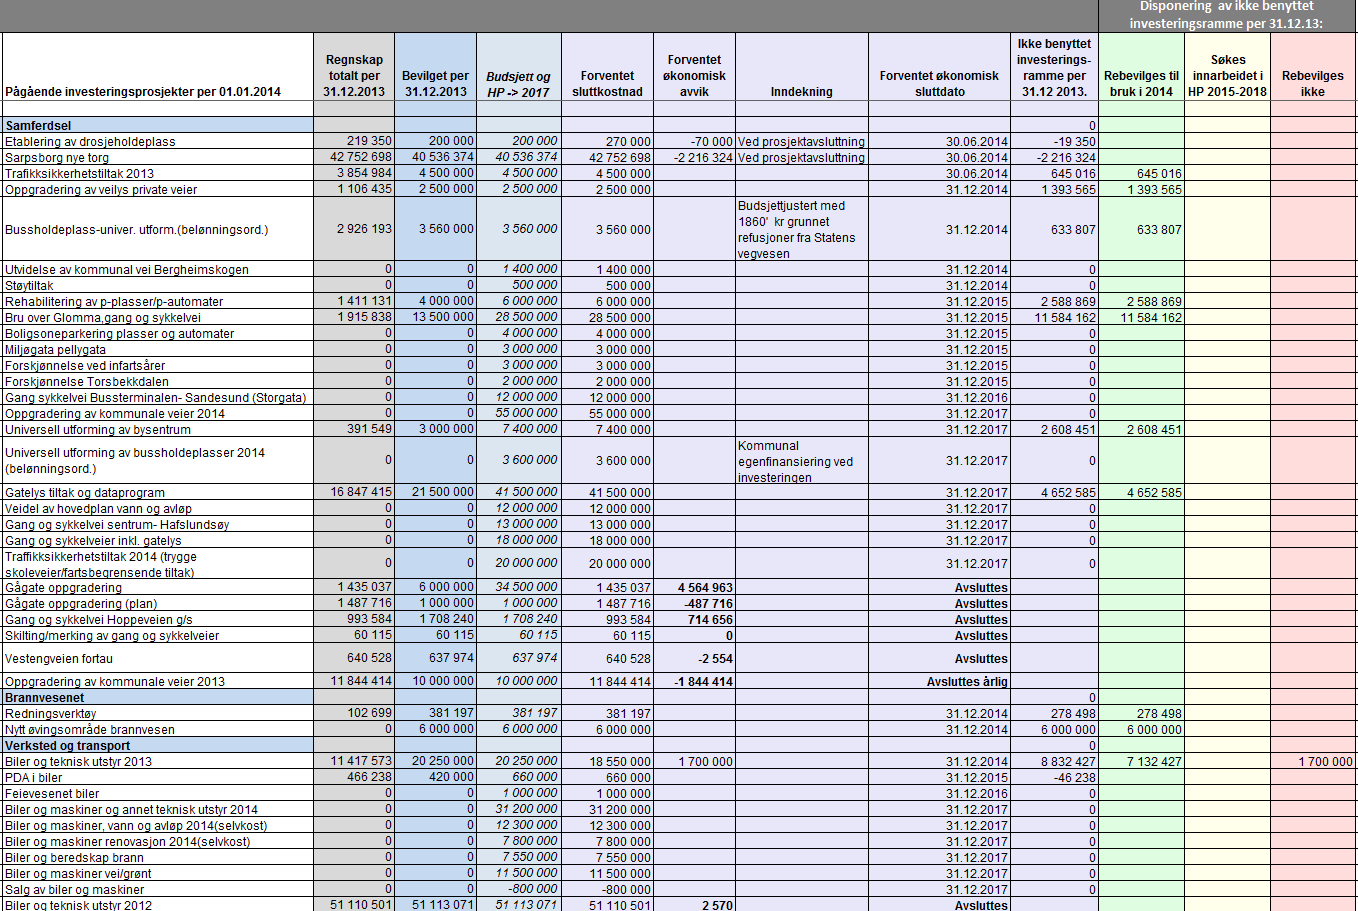
Task: Select the 'Verksted og transport' section header
Action: click(158, 746)
